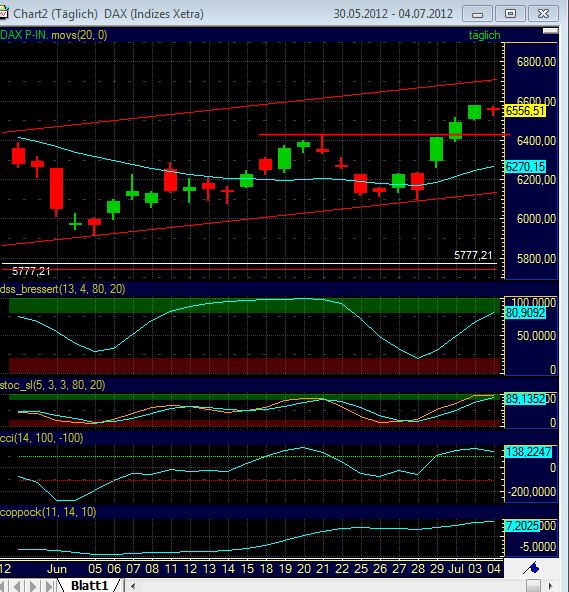Click the 50,0000 level on the DSS axis
The width and height of the screenshot is (569, 592).
pos(536,336)
